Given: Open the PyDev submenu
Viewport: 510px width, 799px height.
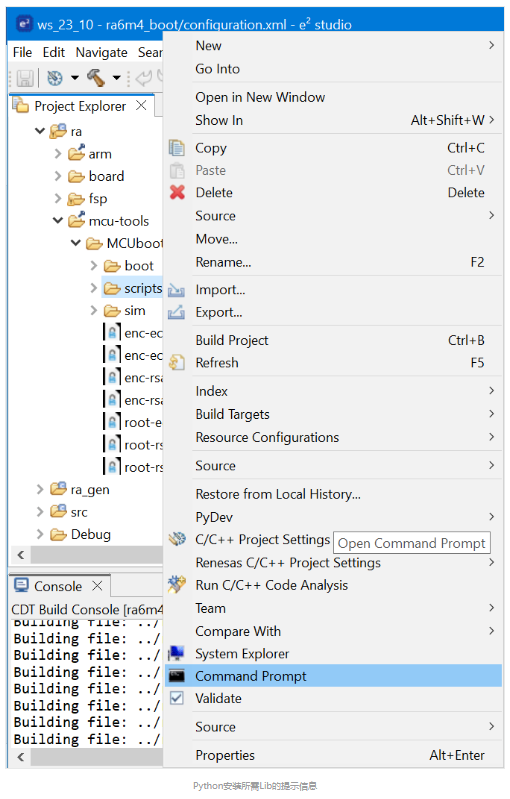Looking at the screenshot, I should [x=333, y=517].
